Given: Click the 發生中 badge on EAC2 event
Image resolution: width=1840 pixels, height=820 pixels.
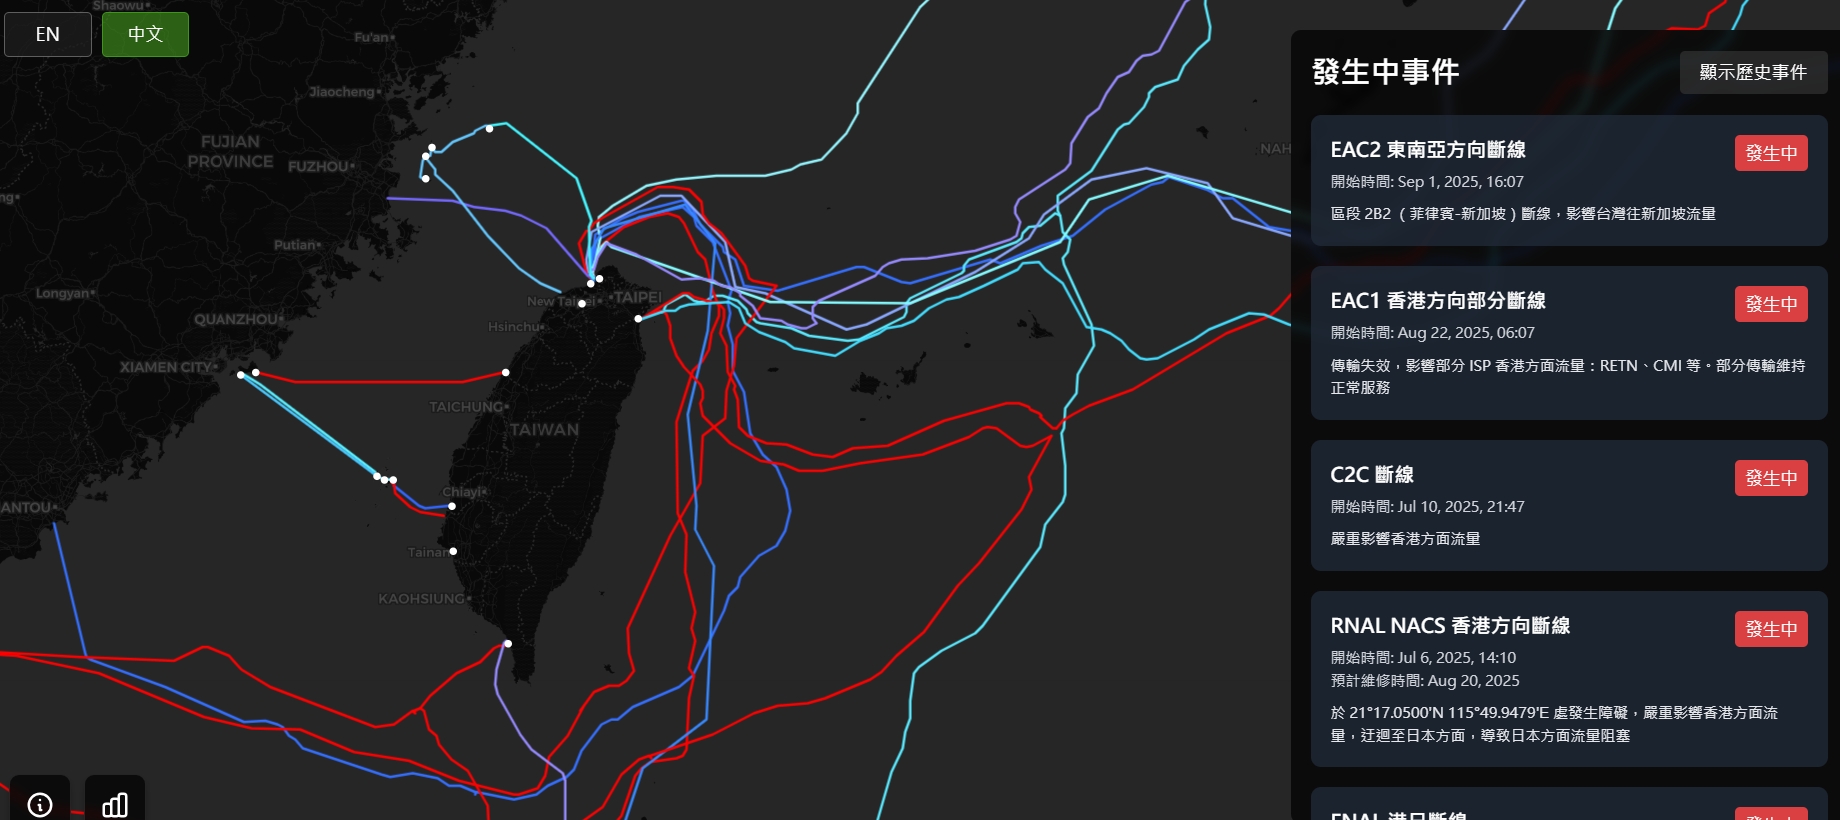Looking at the screenshot, I should pyautogui.click(x=1770, y=153).
